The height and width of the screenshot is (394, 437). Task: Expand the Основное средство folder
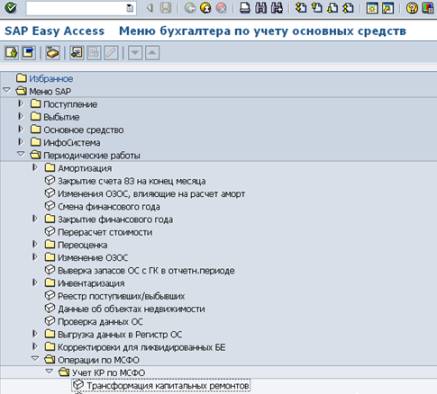21,129
